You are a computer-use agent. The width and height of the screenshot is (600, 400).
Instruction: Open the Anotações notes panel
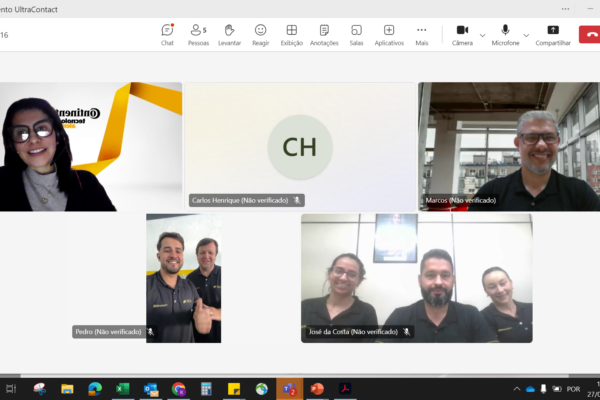click(x=324, y=34)
